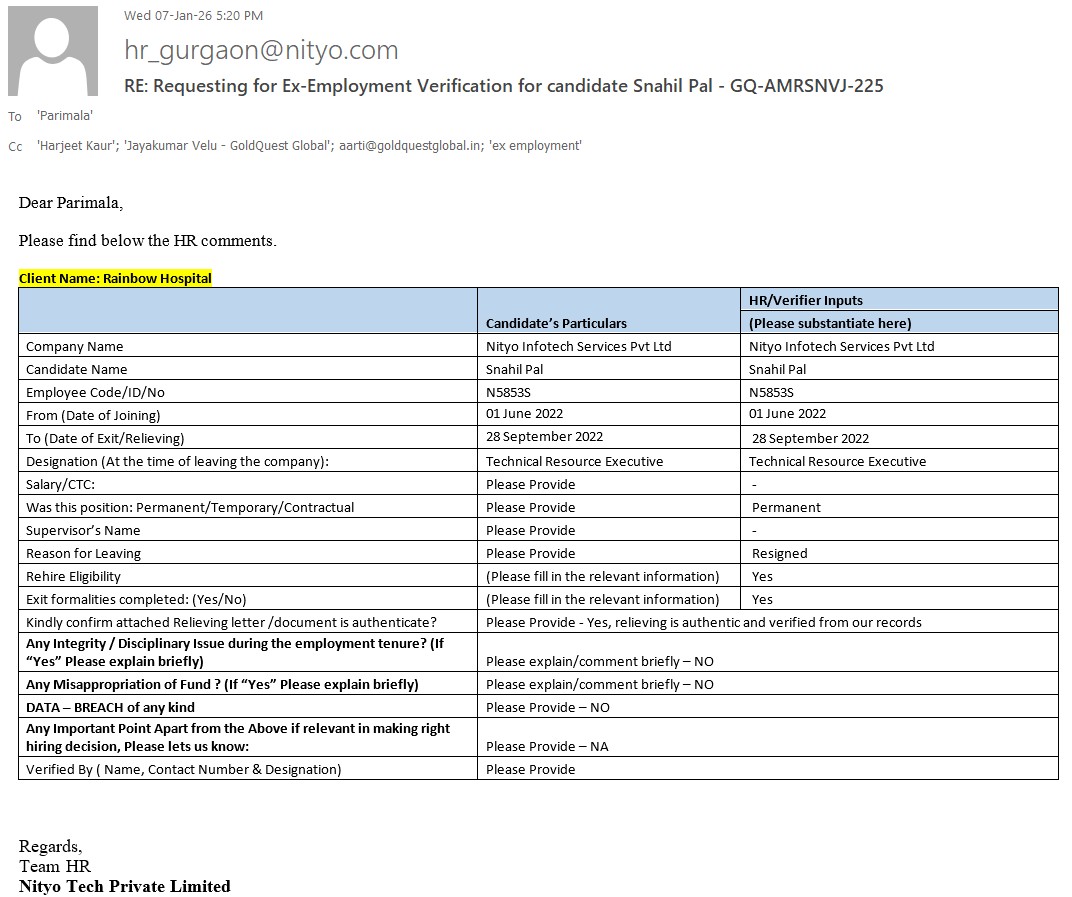1072x897 pixels.
Task: Click sender address hr_gurgaon@nityo.com
Action: point(261,50)
